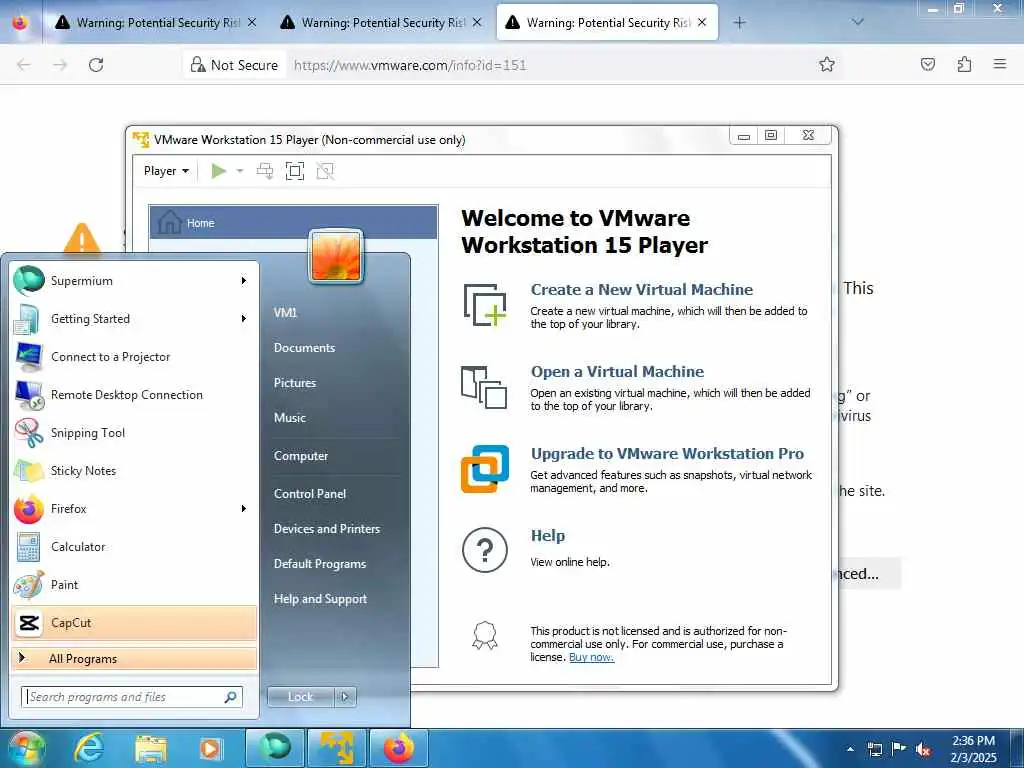The height and width of the screenshot is (768, 1024).
Task: Click the Lock button
Action: point(300,697)
